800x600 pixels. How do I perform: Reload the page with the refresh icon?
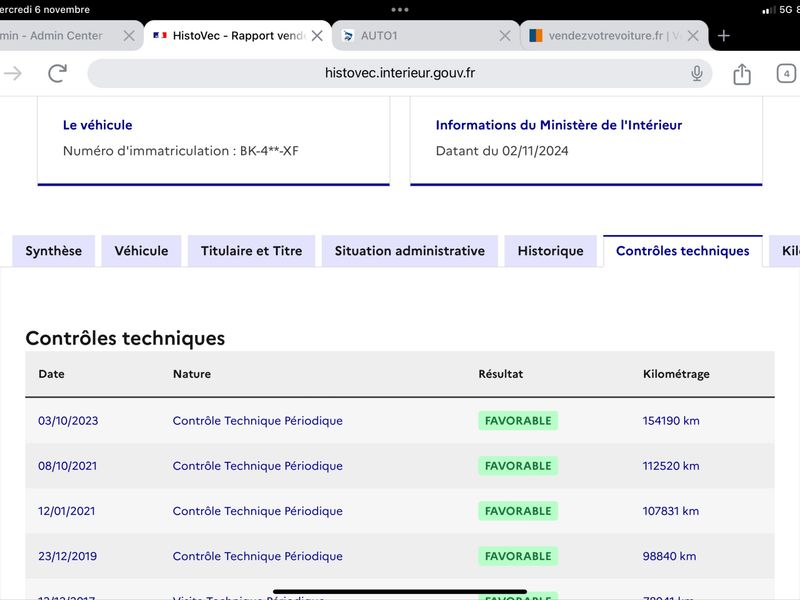pos(58,73)
